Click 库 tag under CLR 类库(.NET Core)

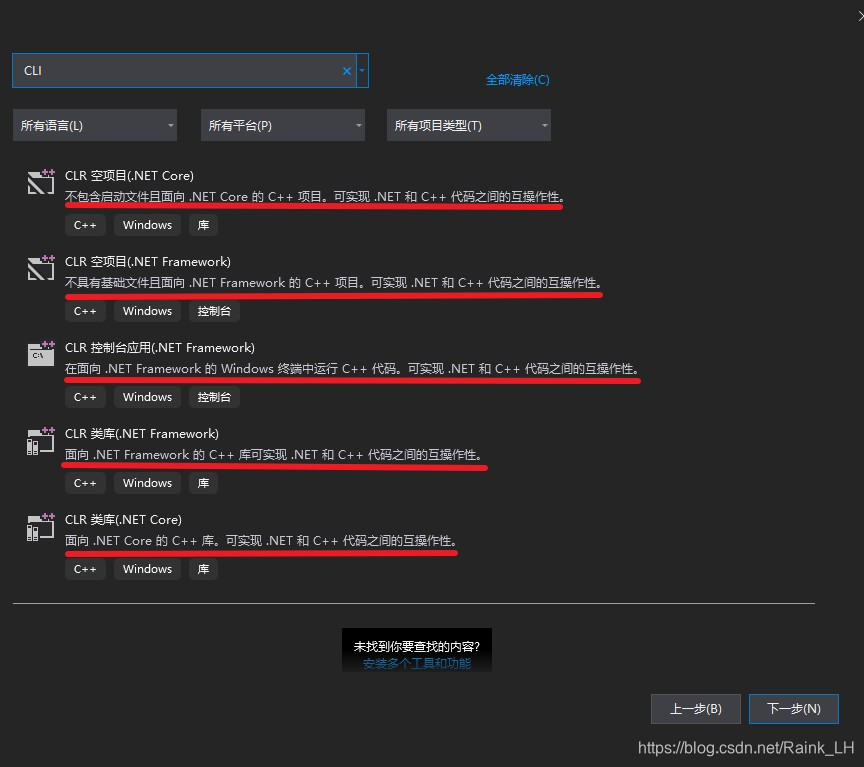pyautogui.click(x=203, y=569)
